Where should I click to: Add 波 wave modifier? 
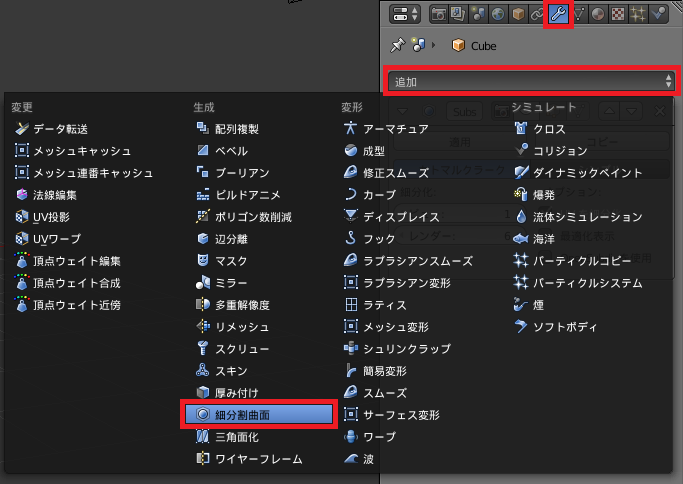359,458
